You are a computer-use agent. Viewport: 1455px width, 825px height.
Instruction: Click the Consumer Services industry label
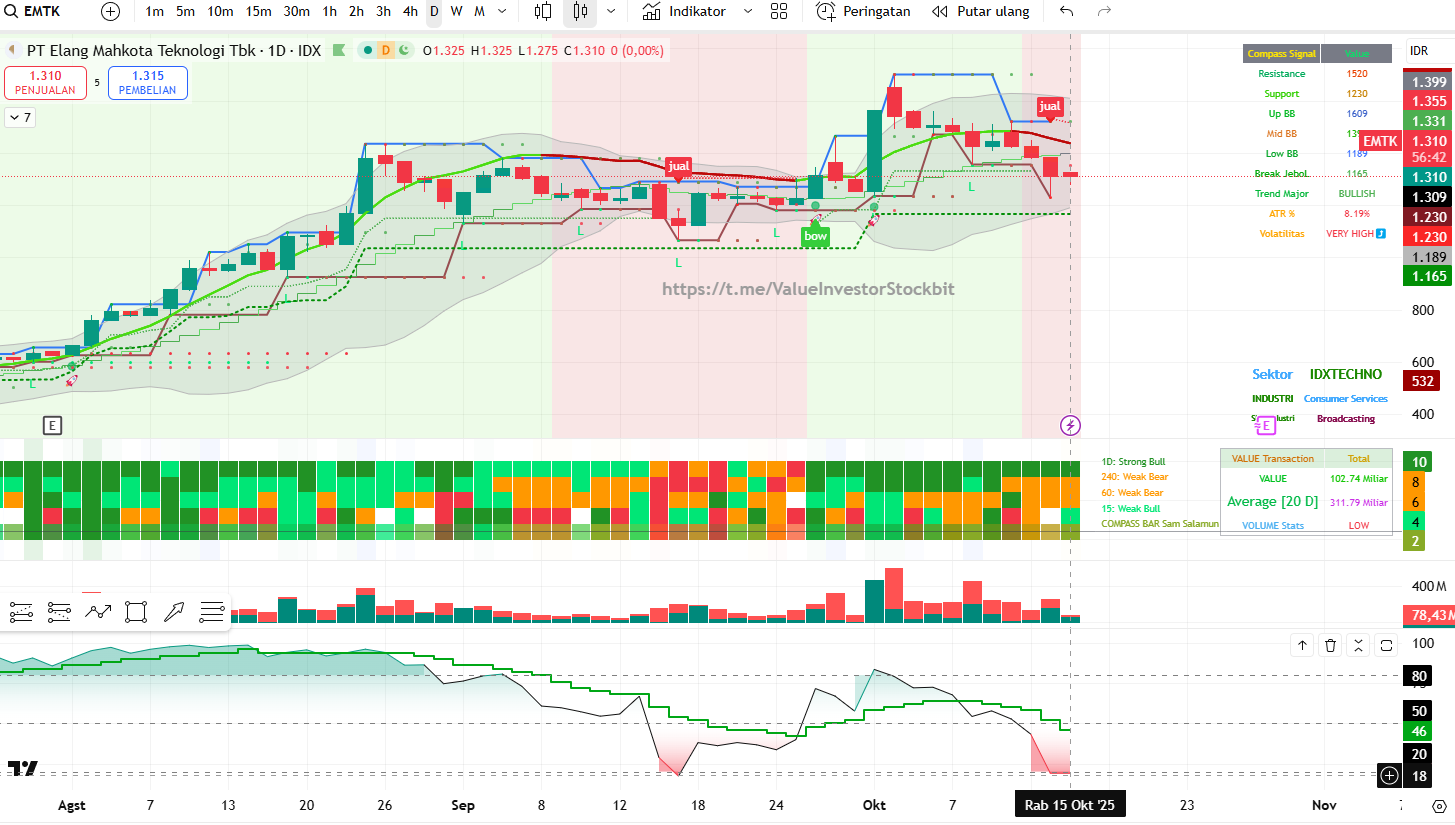click(x=1345, y=399)
